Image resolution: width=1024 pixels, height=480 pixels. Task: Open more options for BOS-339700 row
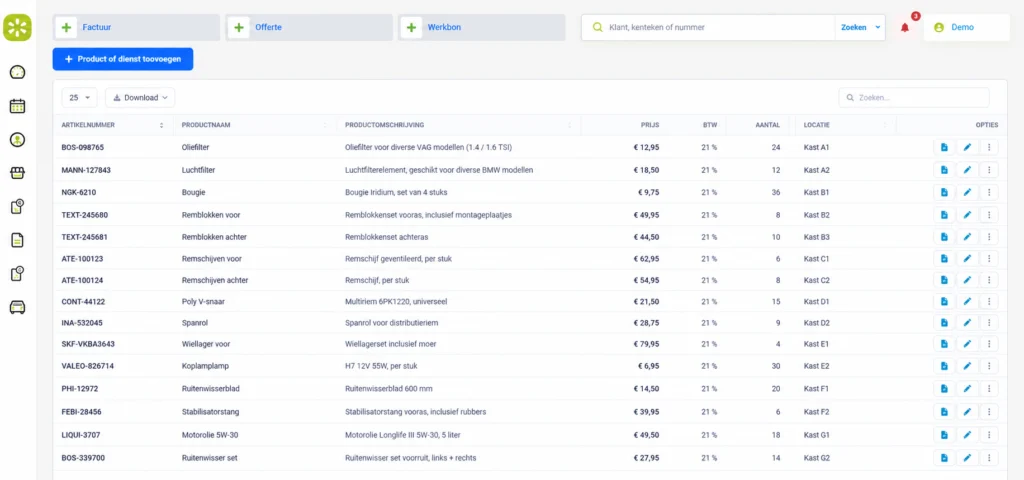[x=989, y=458]
